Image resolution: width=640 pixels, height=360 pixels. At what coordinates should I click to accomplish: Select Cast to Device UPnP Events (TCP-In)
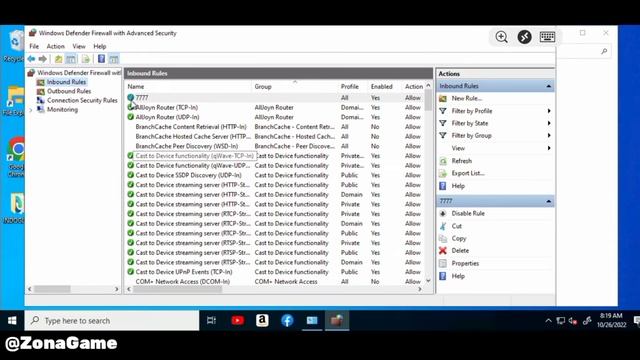click(x=274, y=272)
